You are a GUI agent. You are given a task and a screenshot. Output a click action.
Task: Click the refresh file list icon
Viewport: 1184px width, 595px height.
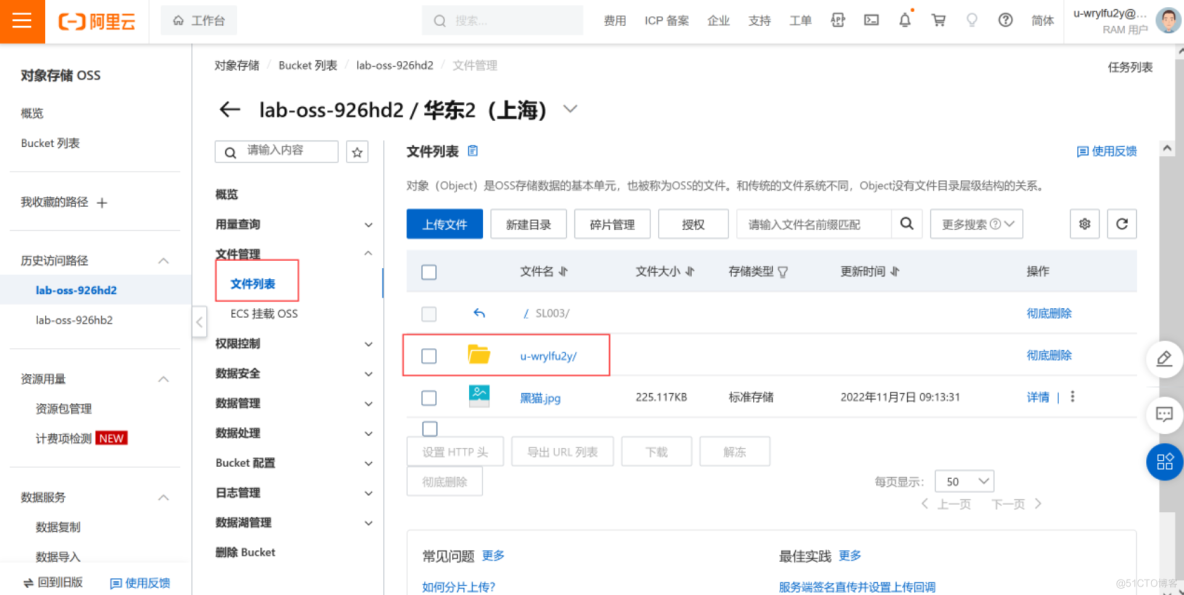click(1121, 224)
